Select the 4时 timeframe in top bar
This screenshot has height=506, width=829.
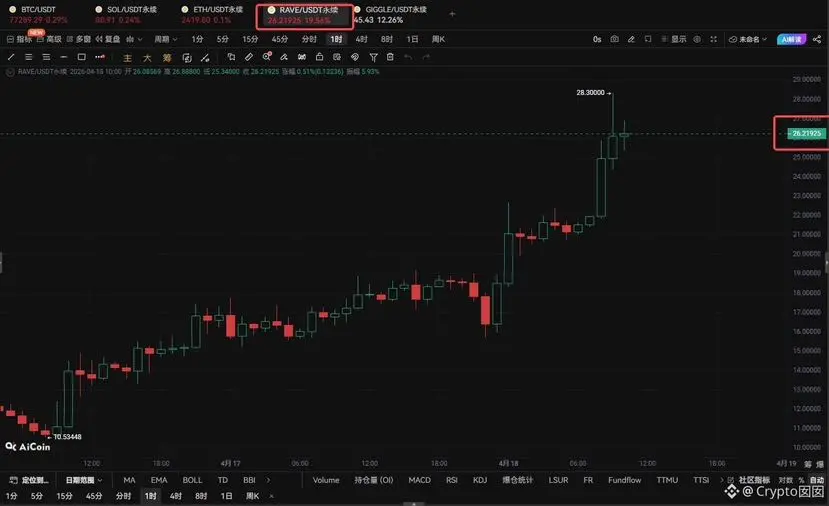[362, 39]
